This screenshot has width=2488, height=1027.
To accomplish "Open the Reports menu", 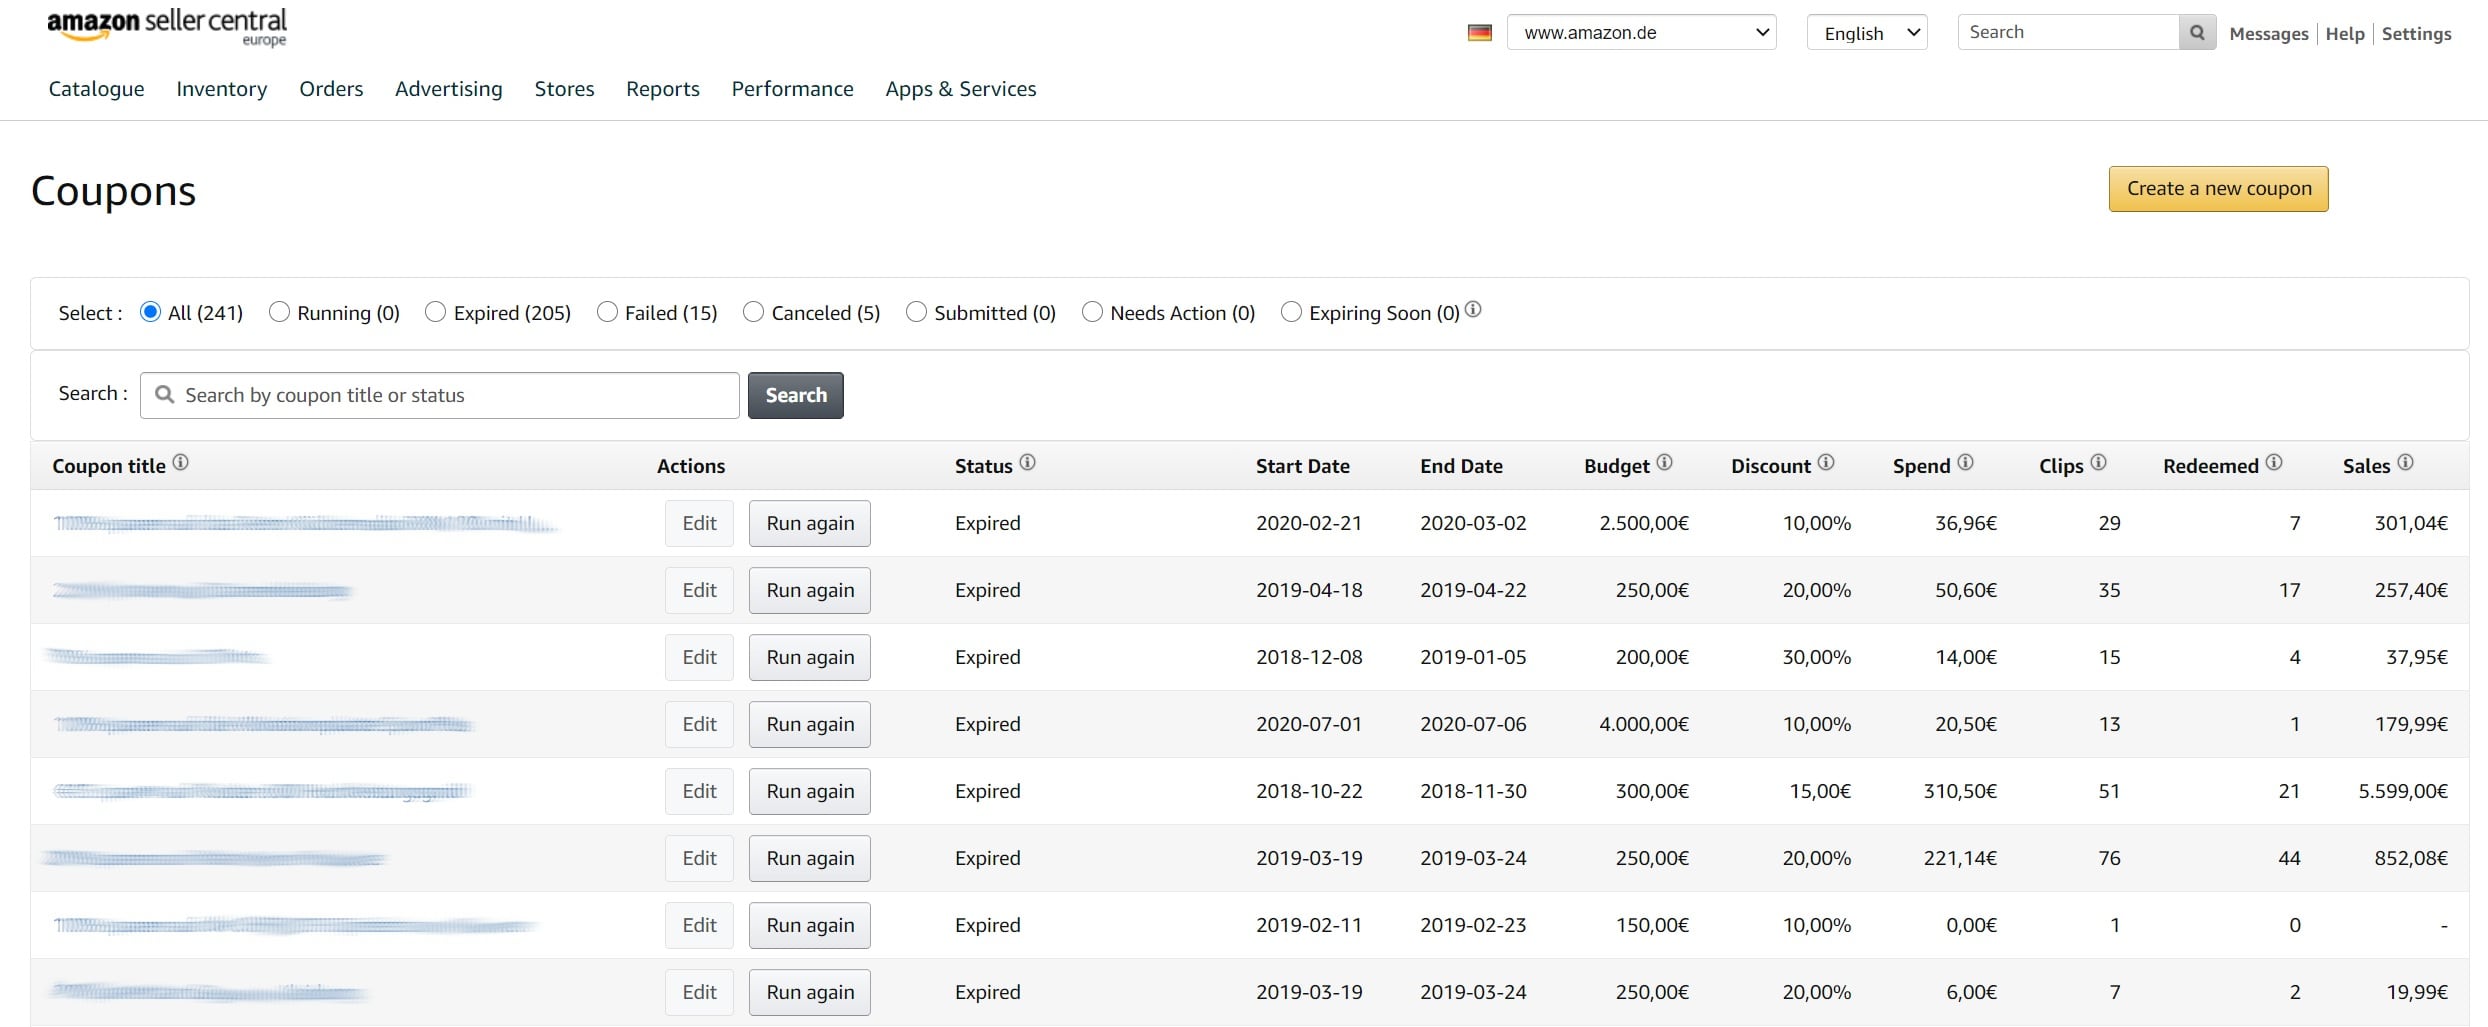I will (663, 89).
